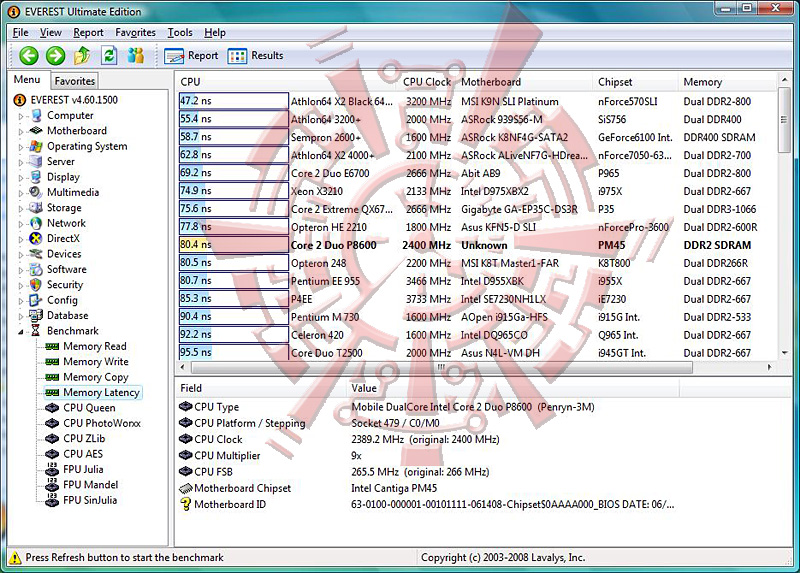
Task: Select the Core 2 Duo P8600 result row
Action: click(x=477, y=245)
